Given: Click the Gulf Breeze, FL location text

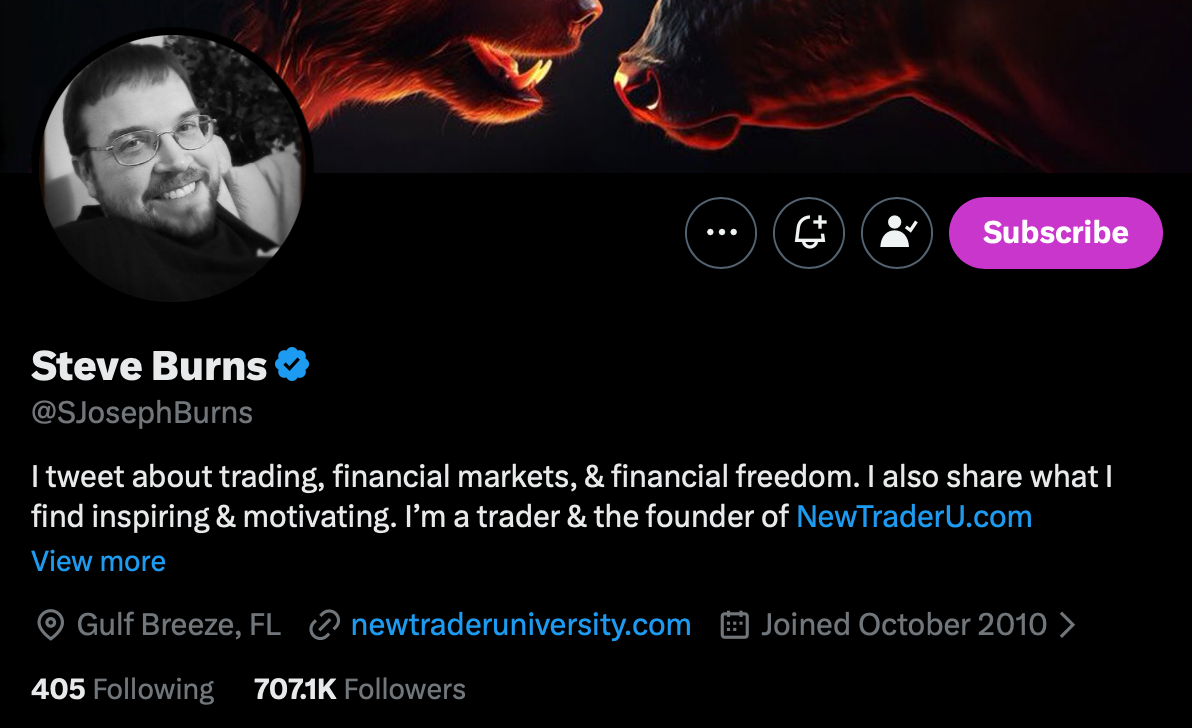Looking at the screenshot, I should tap(179, 626).
